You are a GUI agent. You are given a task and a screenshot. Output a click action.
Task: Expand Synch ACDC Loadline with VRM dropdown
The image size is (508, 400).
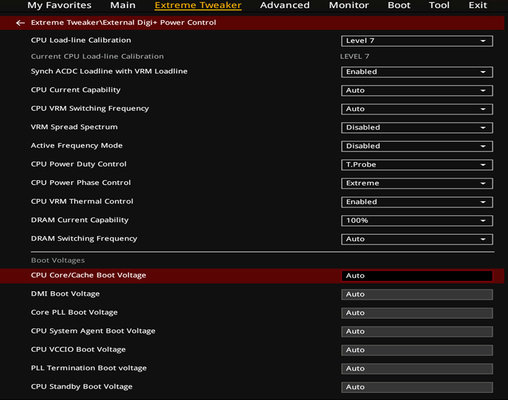(x=417, y=72)
